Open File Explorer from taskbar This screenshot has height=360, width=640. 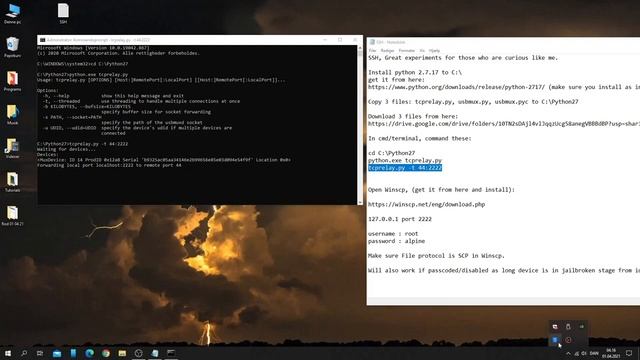122,353
